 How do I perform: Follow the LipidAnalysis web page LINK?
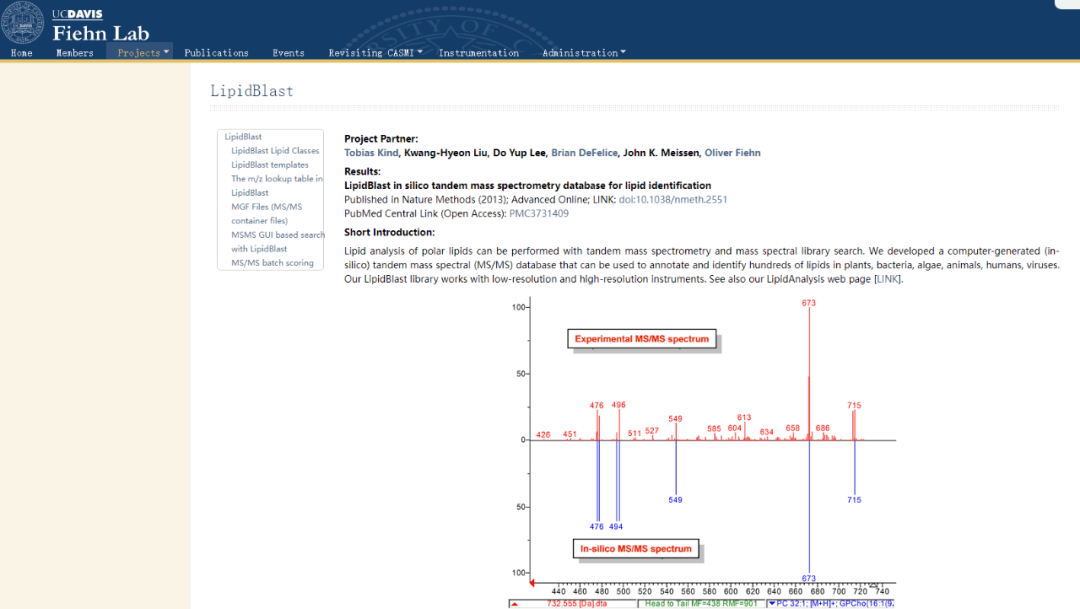(x=887, y=279)
